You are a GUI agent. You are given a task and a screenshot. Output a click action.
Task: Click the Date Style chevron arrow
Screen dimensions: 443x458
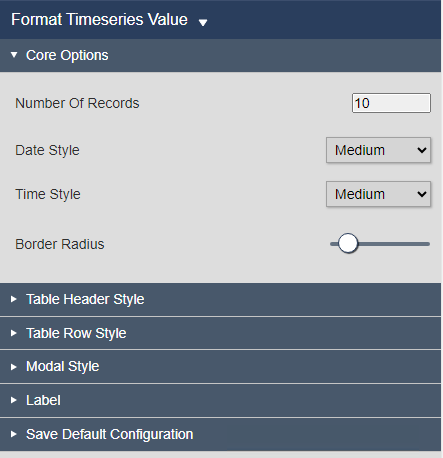(x=422, y=150)
